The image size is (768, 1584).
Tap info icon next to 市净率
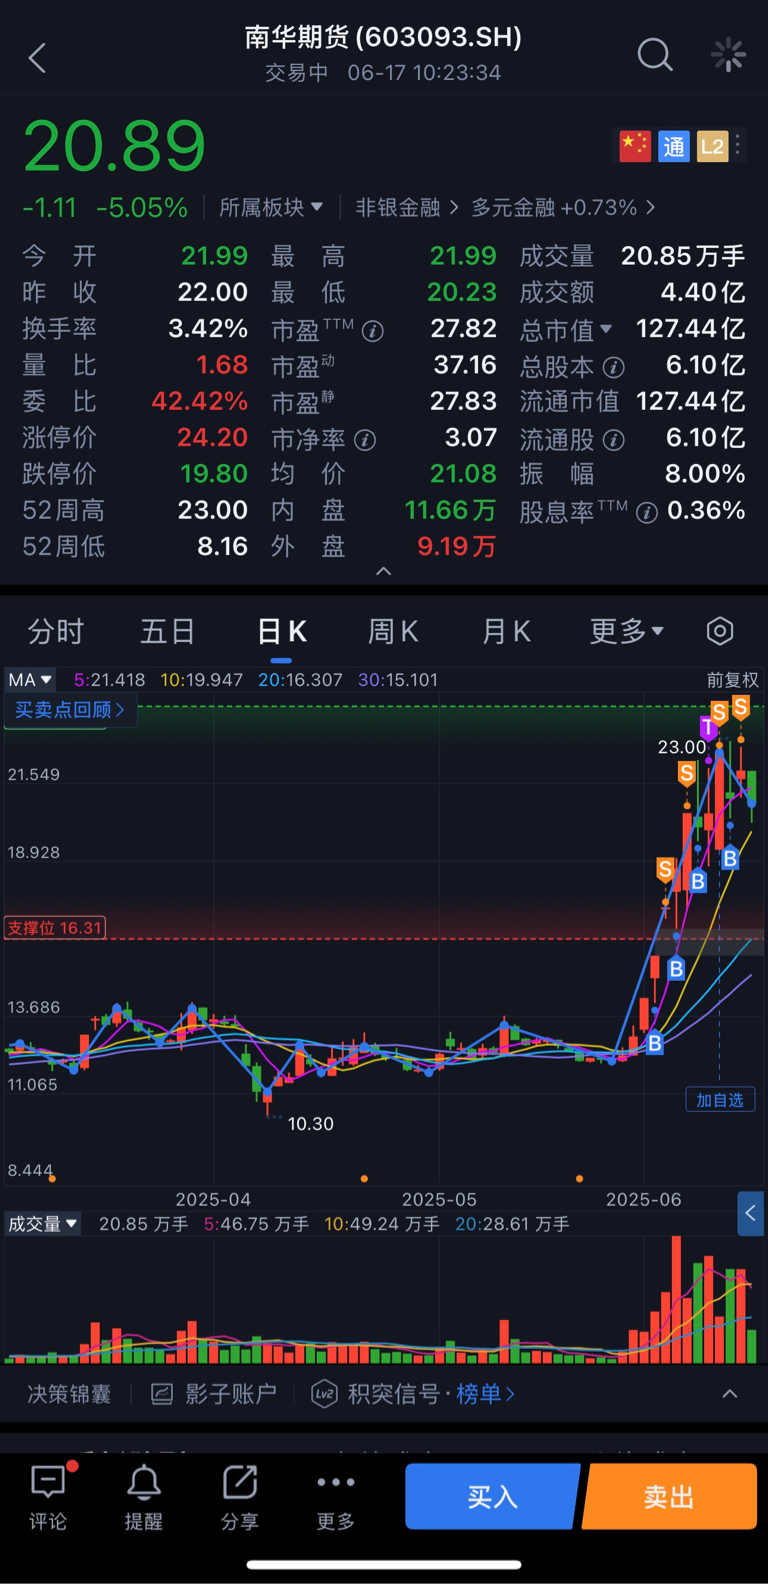pos(365,439)
